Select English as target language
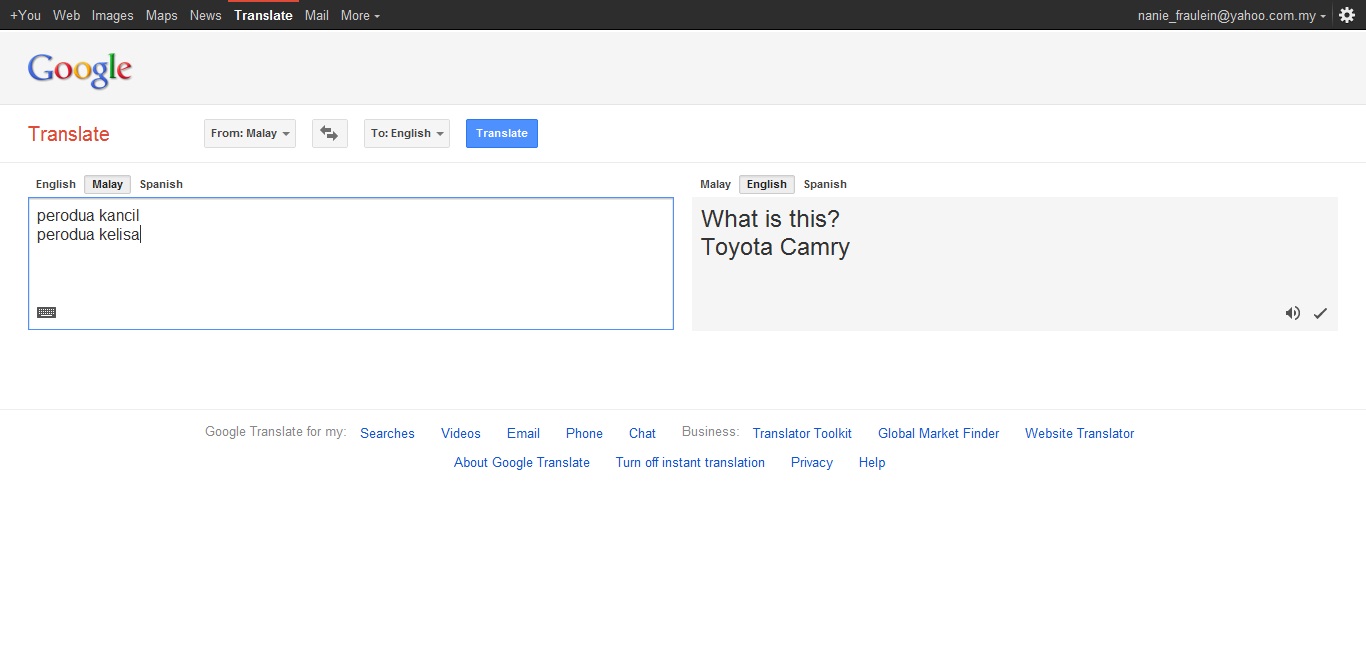1366x667 pixels. (x=767, y=184)
